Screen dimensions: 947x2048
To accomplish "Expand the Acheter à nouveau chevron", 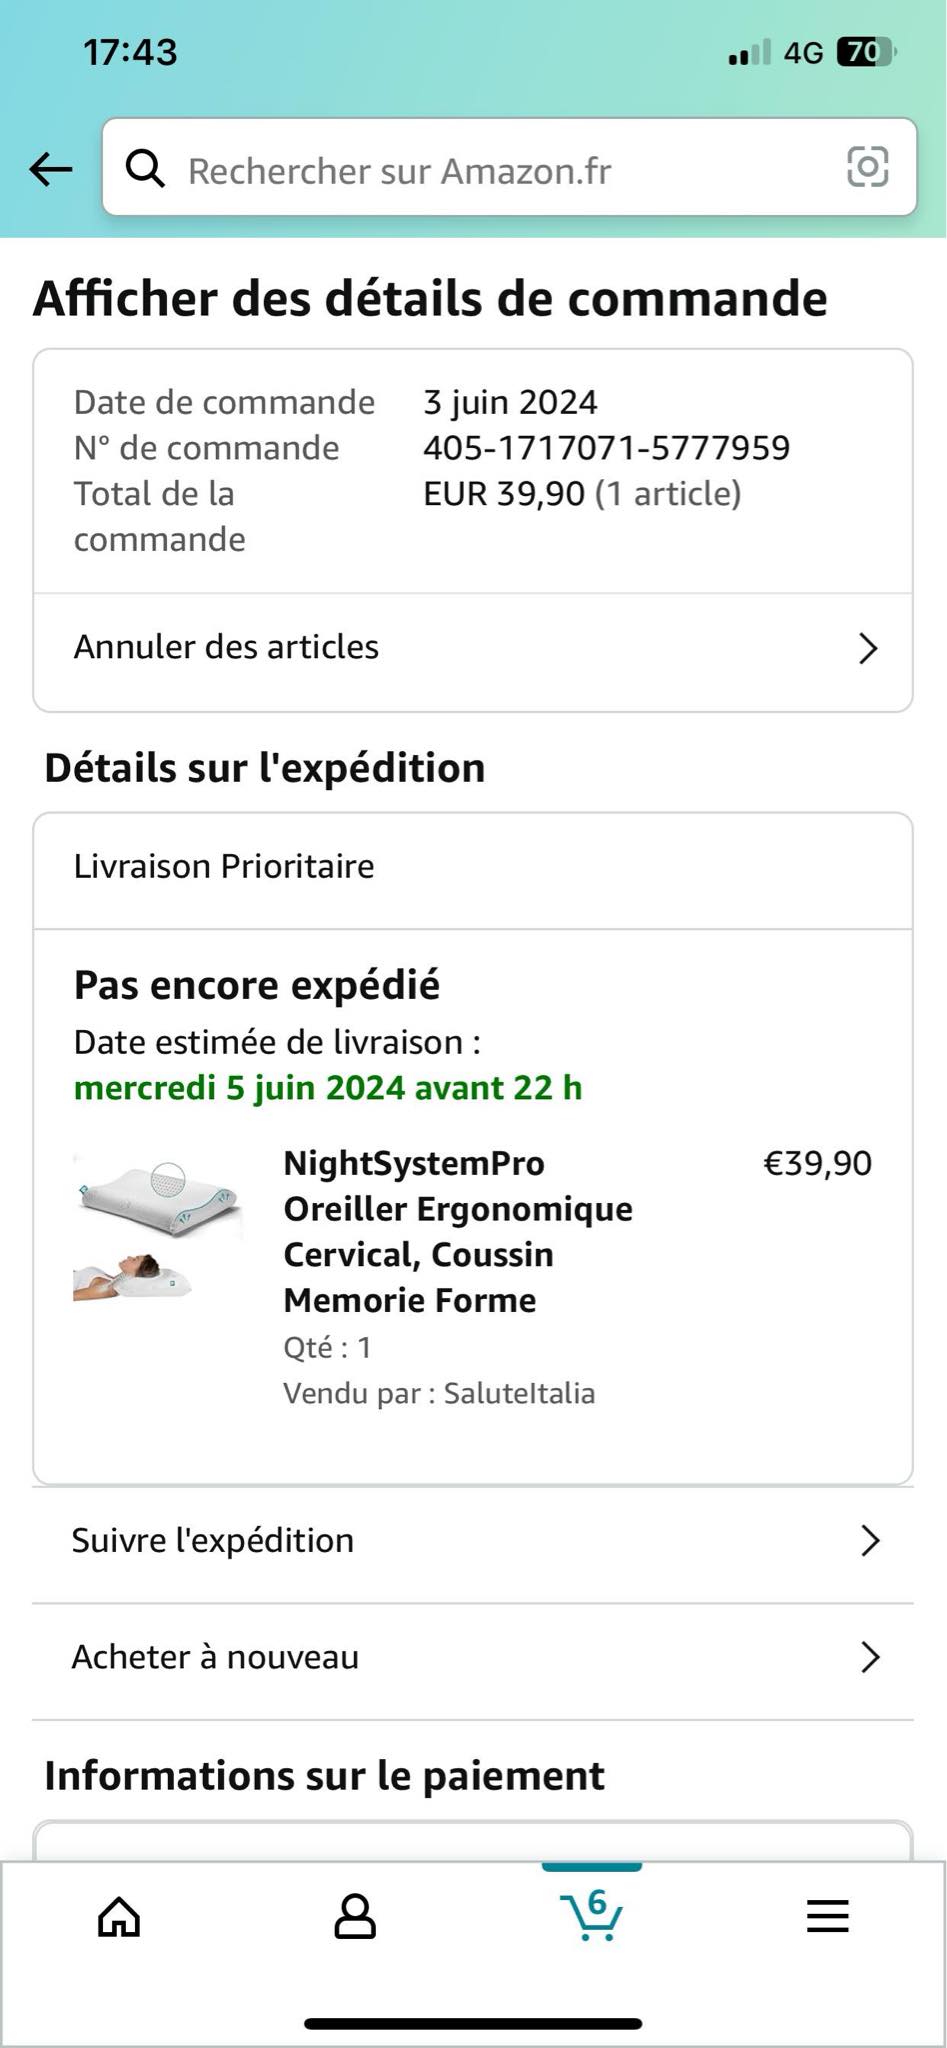I will pos(870,1657).
